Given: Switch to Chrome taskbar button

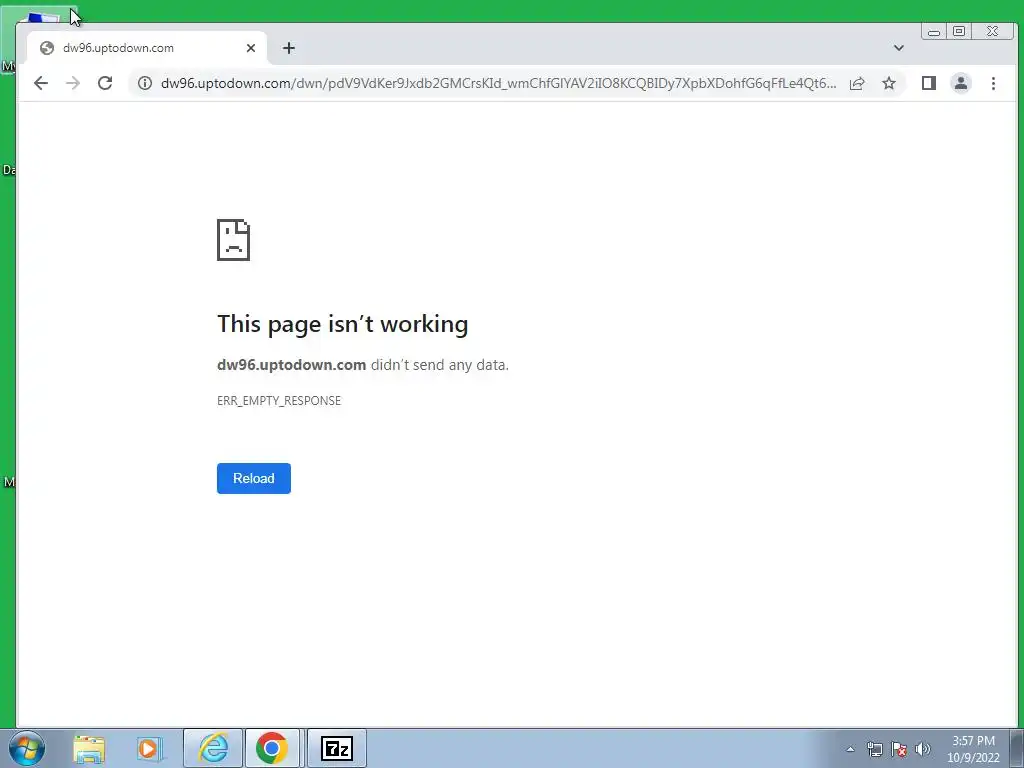Looking at the screenshot, I should (272, 748).
